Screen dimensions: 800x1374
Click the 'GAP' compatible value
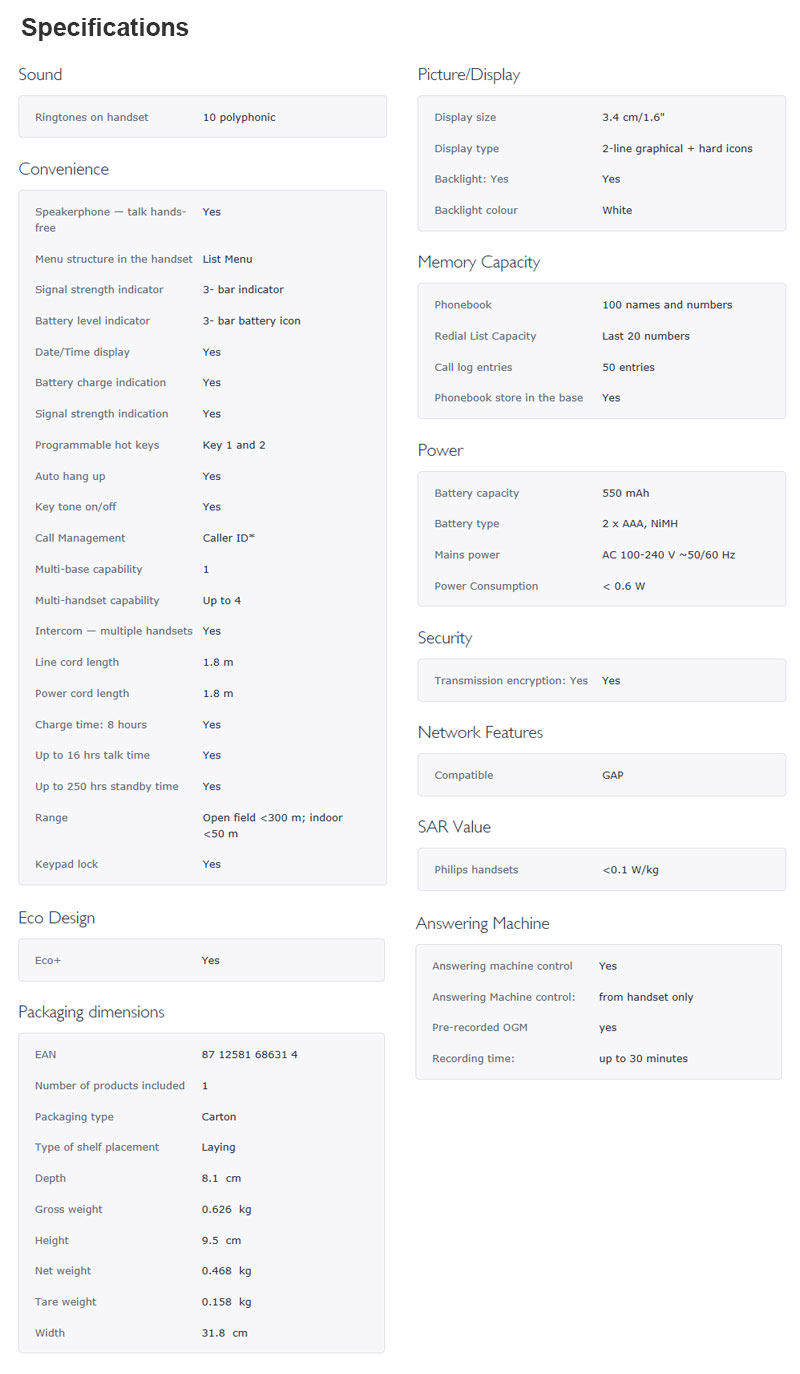pos(613,776)
